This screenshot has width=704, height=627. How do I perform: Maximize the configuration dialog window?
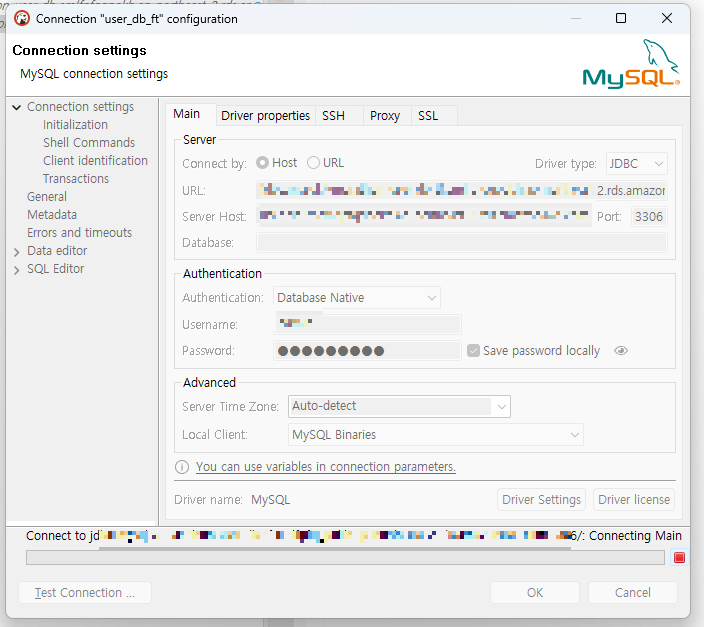pyautogui.click(x=621, y=18)
